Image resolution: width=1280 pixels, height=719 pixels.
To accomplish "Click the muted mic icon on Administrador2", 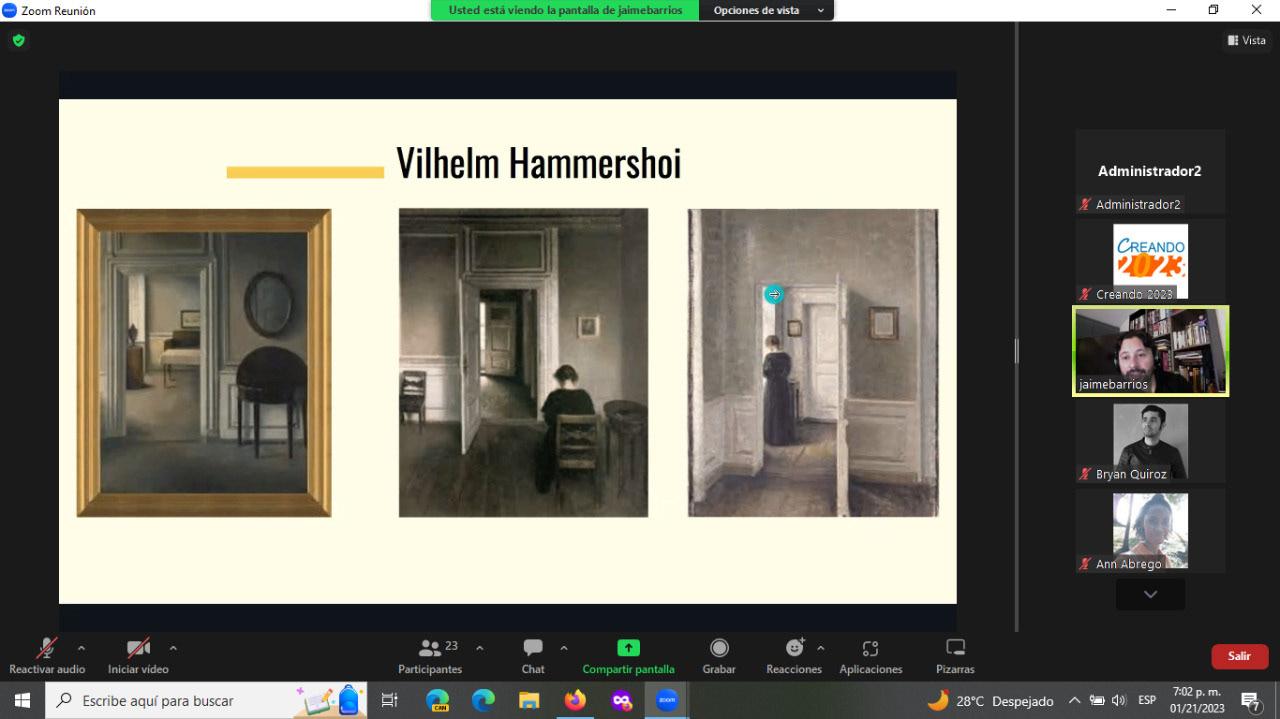I will pyautogui.click(x=1085, y=204).
